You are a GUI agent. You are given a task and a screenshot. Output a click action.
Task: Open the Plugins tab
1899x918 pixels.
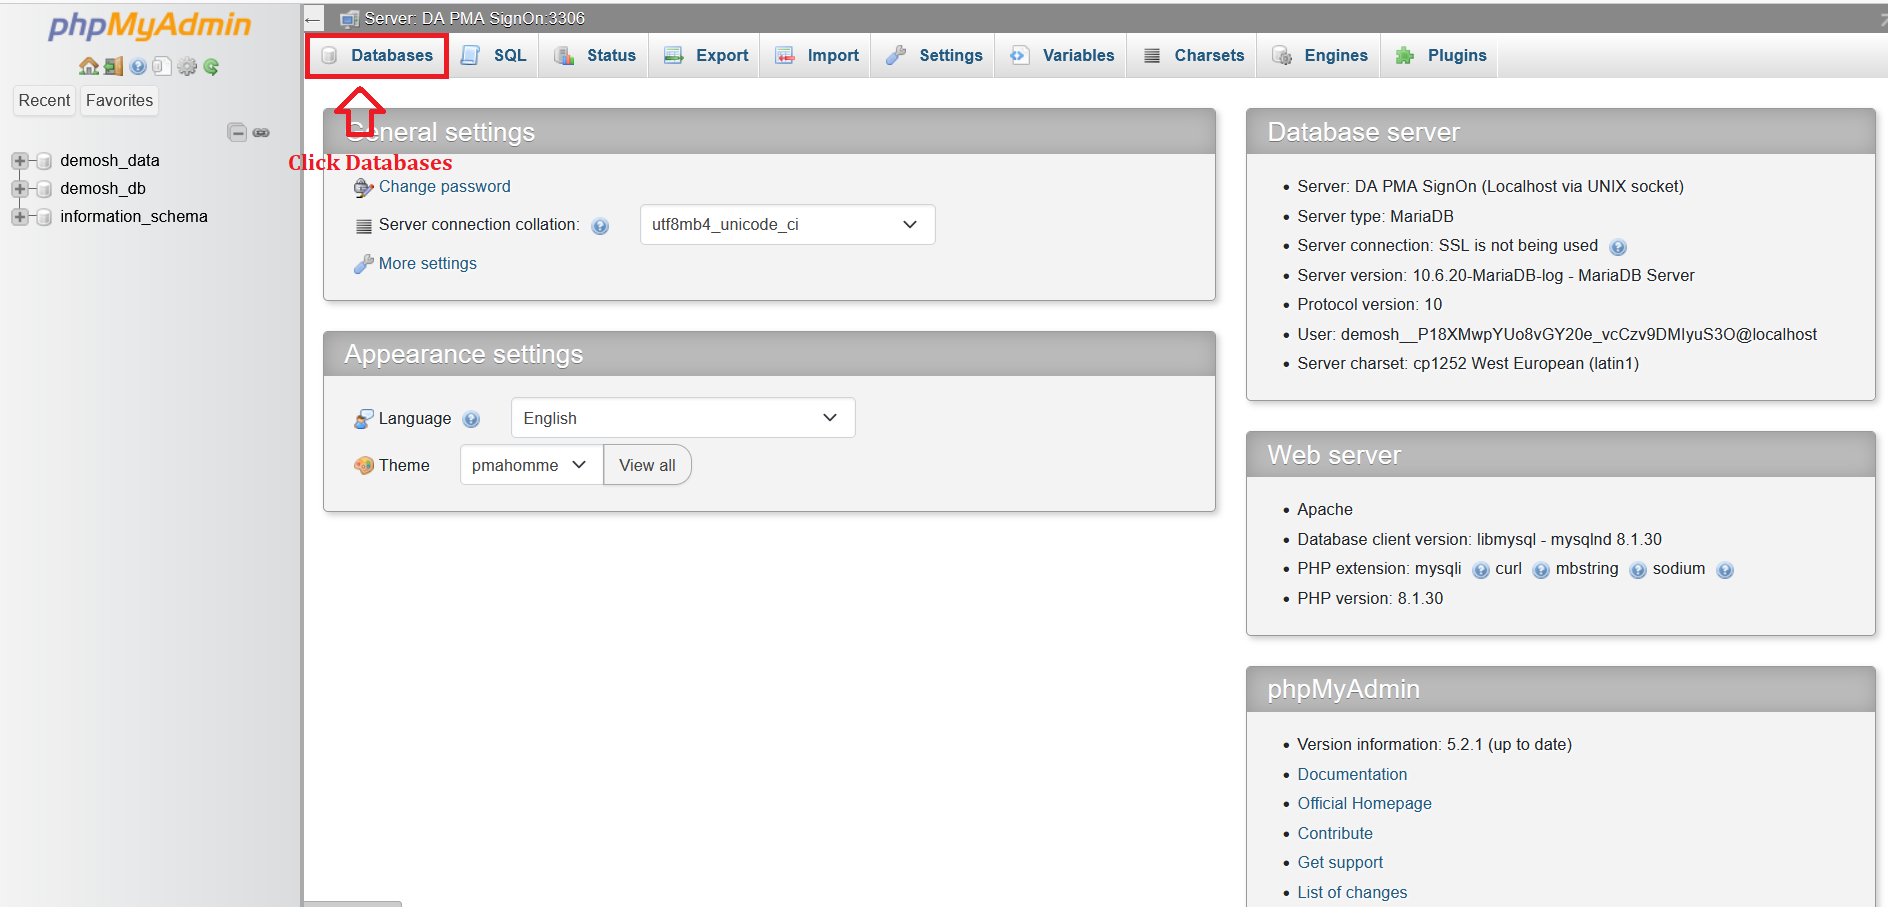[x=1441, y=56]
